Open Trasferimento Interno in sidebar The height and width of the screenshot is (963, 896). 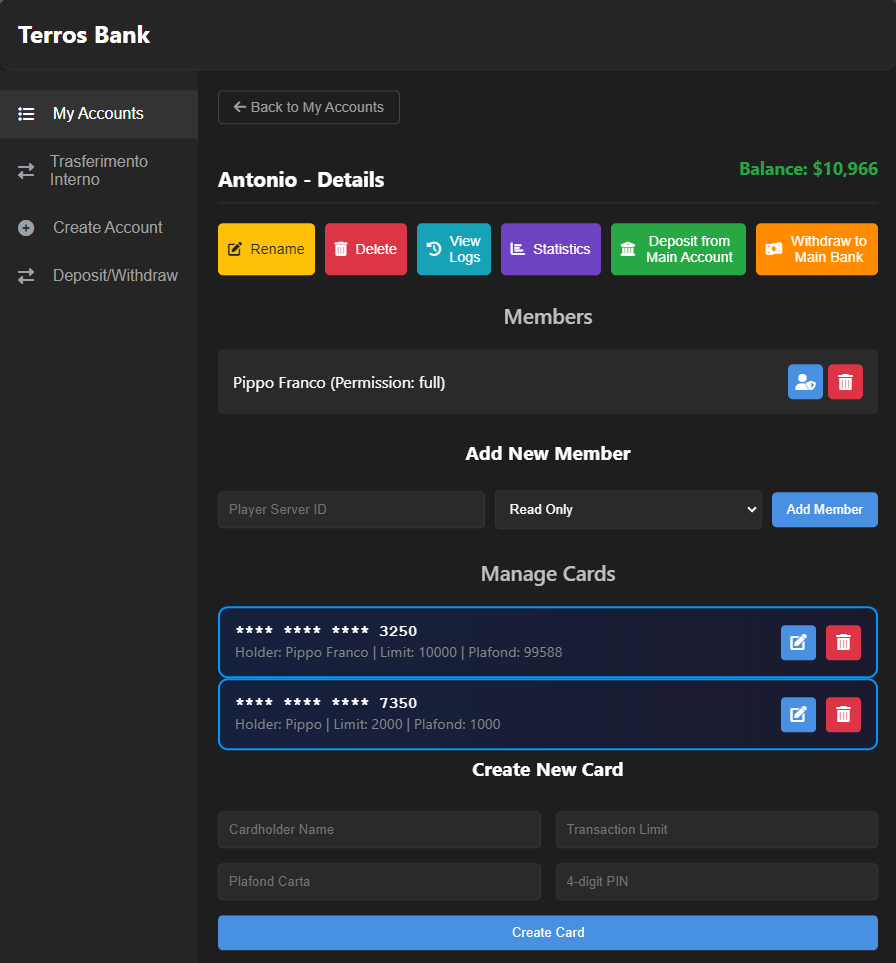[x=99, y=171]
